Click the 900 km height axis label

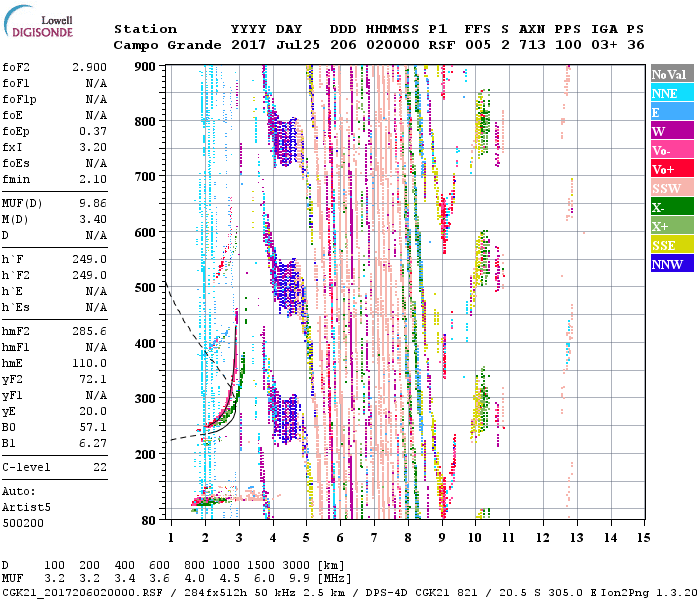[146, 66]
